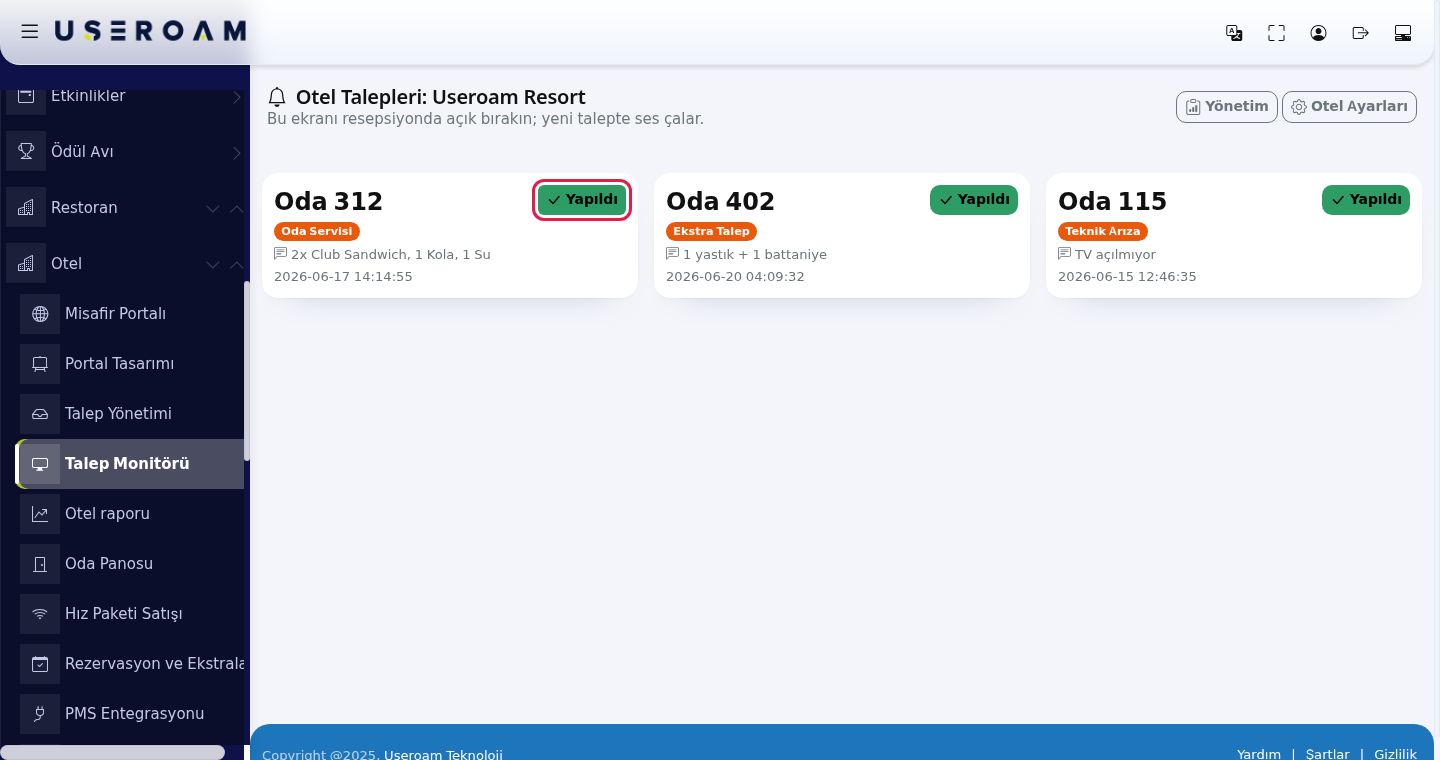Click the trophy icon for Ödül Avı

coord(26,152)
